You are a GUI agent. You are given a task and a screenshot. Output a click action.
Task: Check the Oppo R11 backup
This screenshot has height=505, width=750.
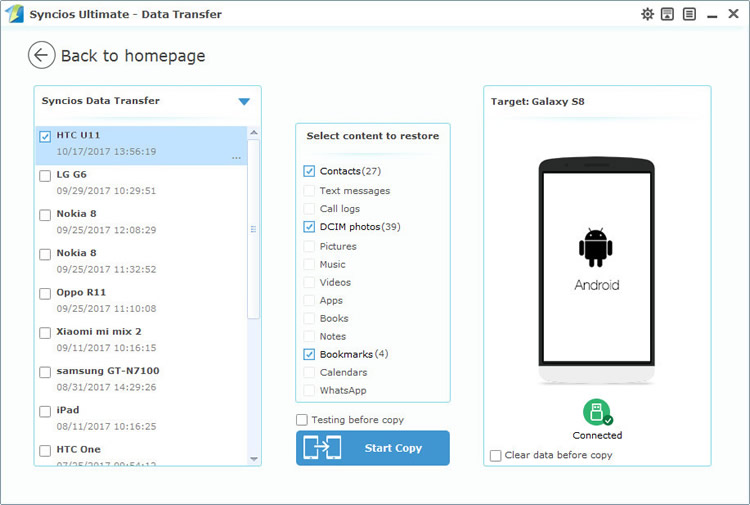pyautogui.click(x=45, y=294)
